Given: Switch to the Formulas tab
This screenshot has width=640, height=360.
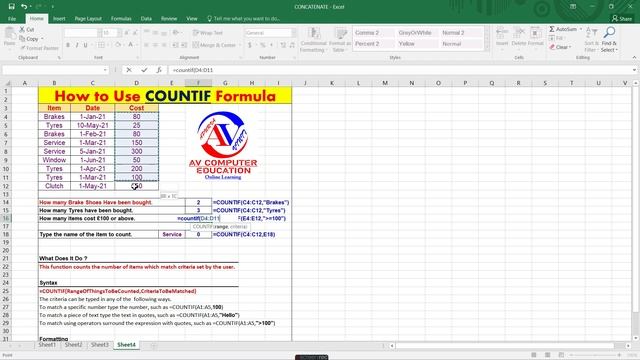Looking at the screenshot, I should pos(121,19).
